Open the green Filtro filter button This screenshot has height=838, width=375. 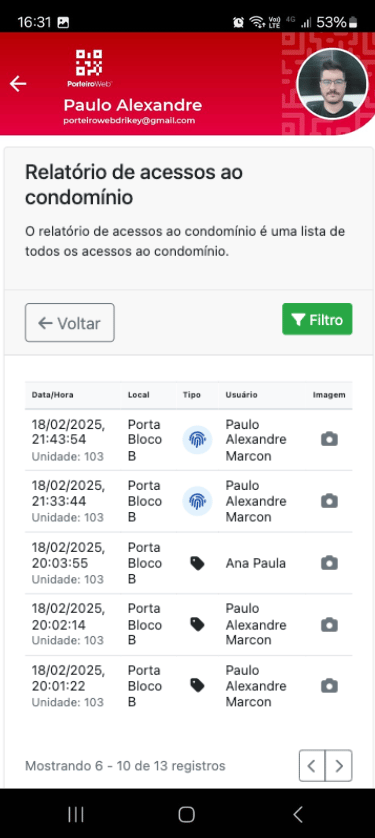click(317, 319)
